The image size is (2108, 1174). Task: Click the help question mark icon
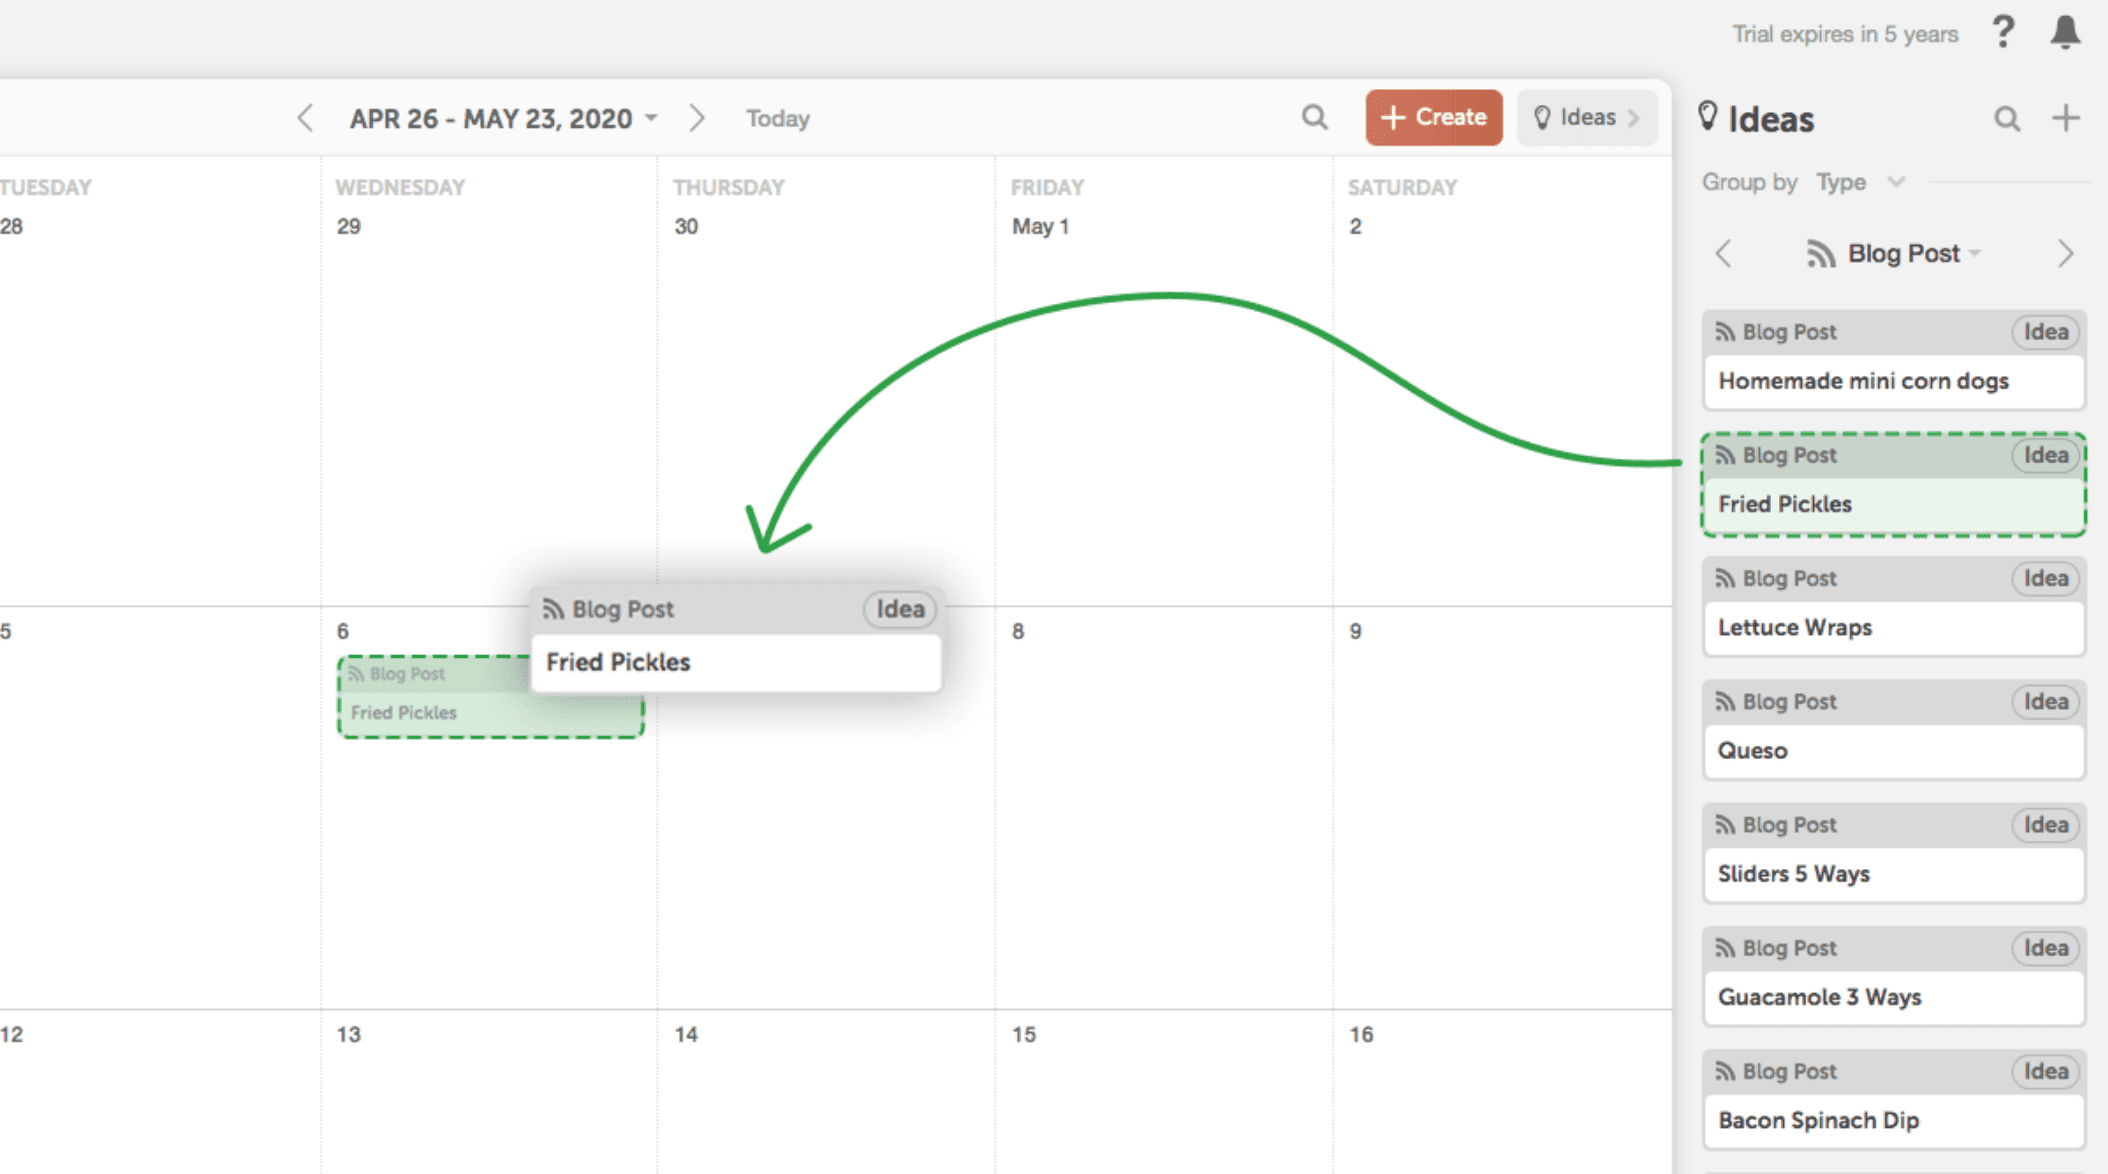click(x=2003, y=33)
